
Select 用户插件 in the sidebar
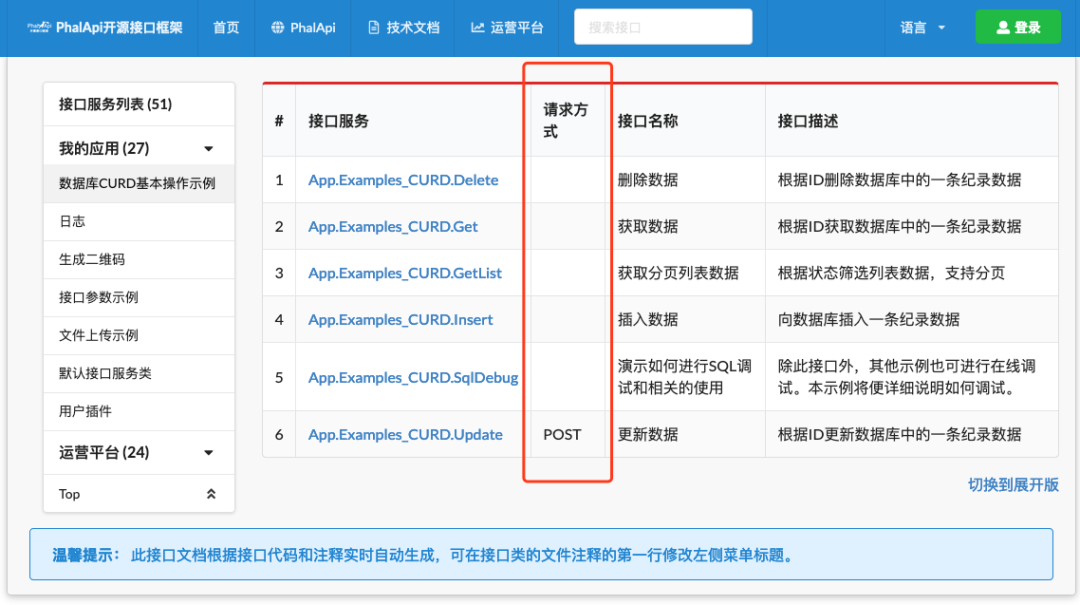[138, 411]
